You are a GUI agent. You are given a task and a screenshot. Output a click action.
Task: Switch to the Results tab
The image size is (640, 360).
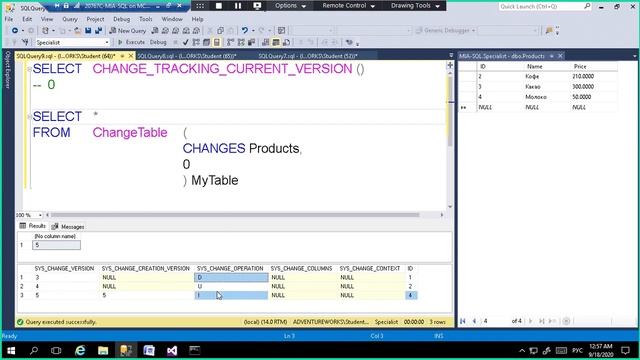33,226
